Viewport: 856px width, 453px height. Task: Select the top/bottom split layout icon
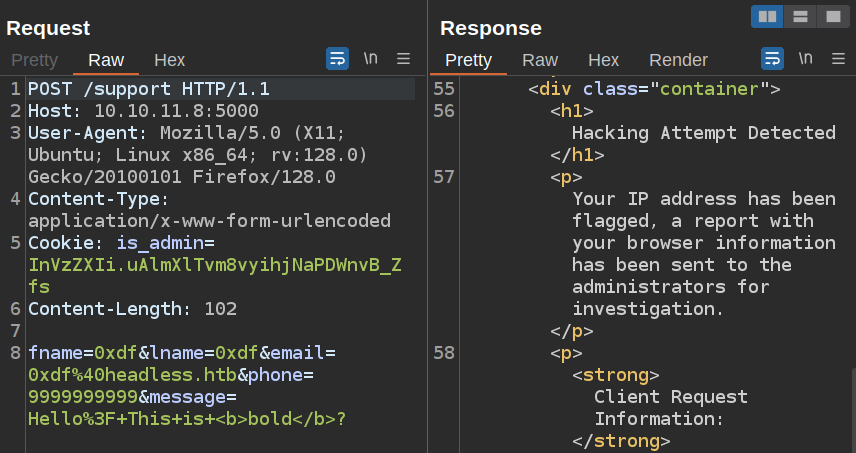(799, 16)
